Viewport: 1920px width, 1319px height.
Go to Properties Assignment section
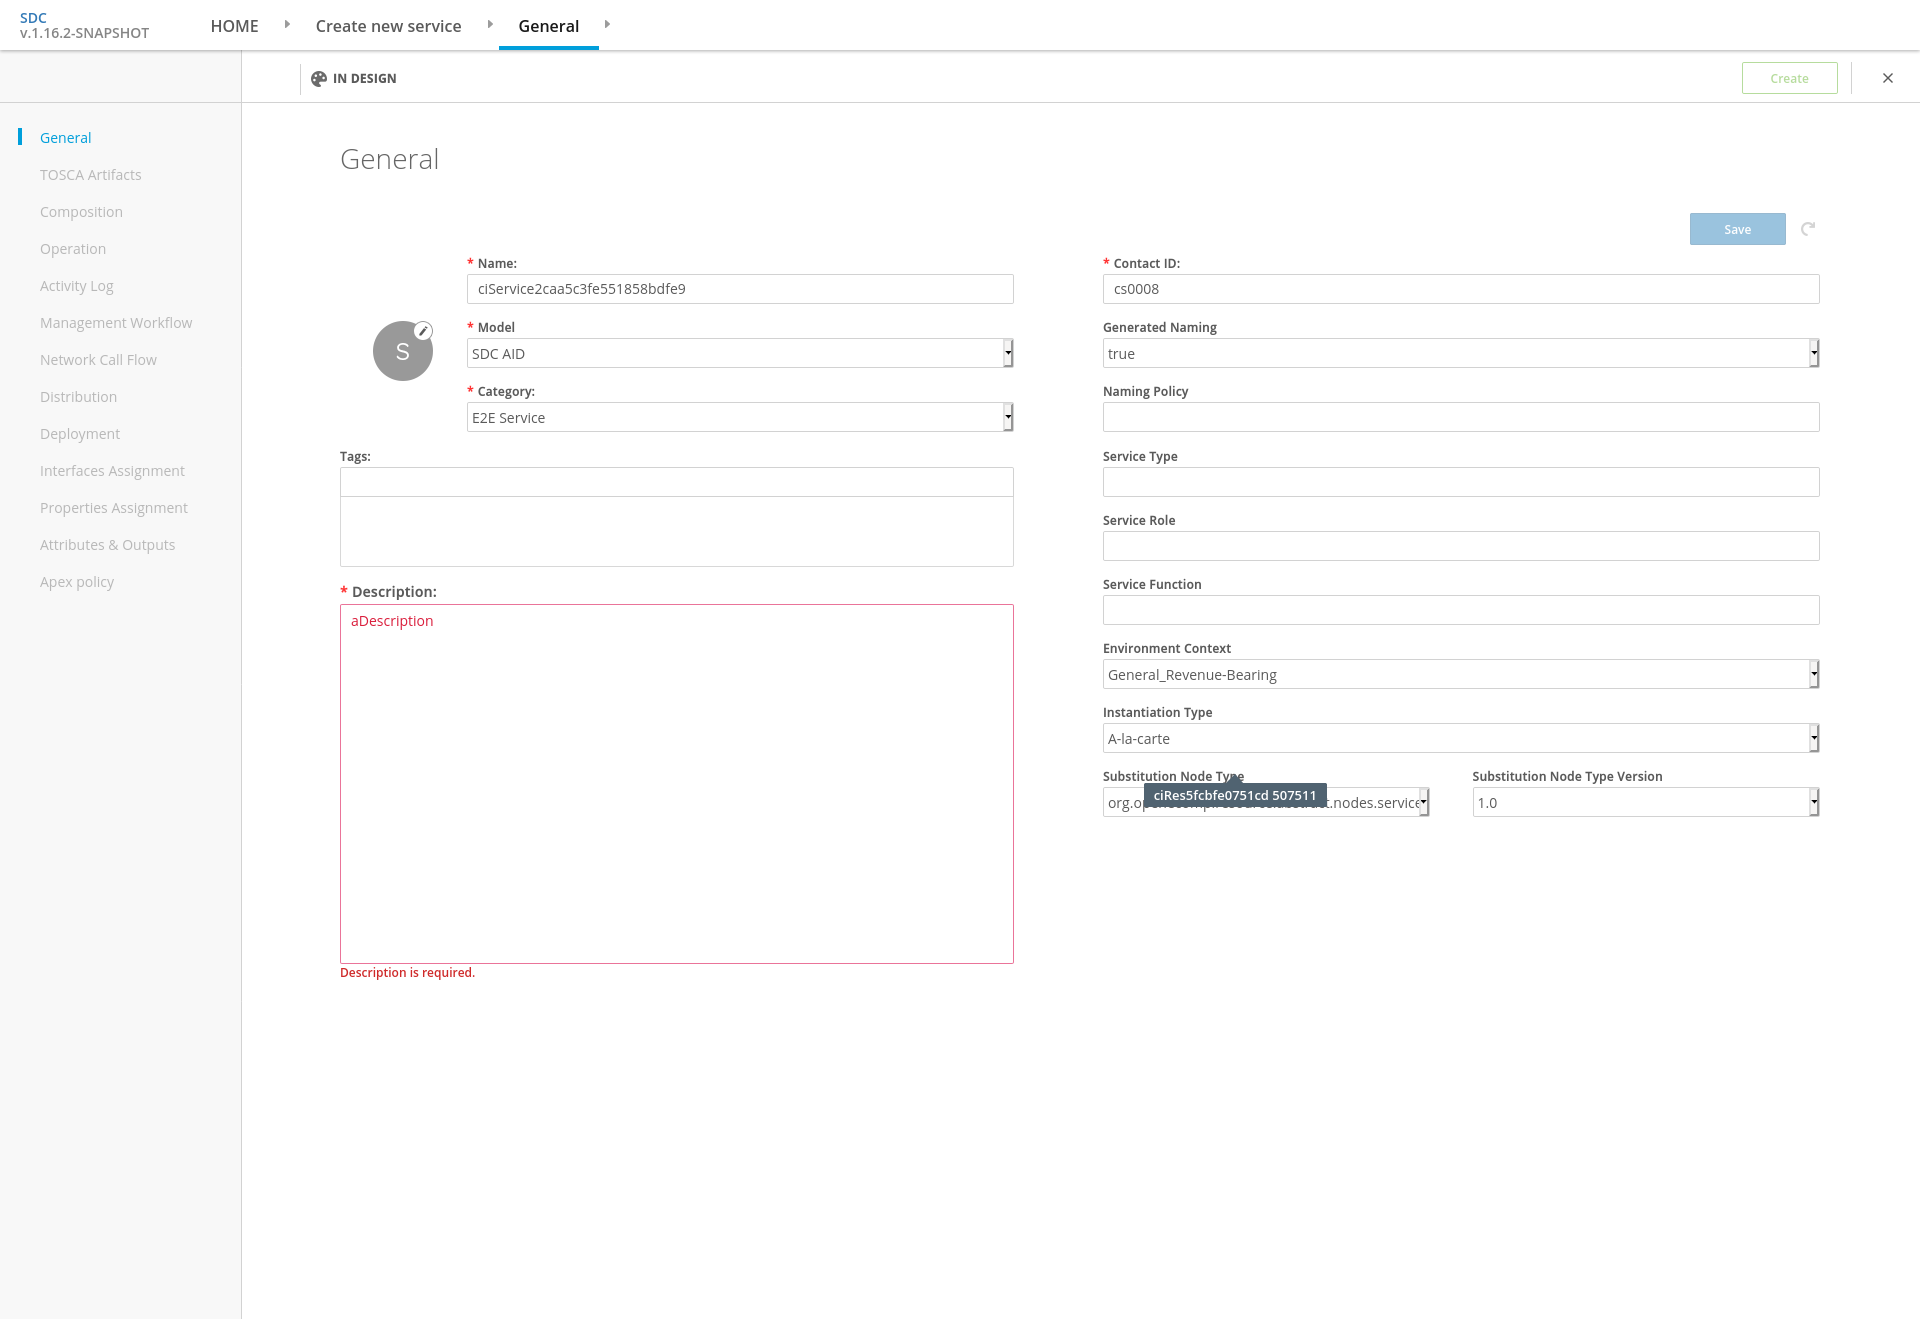pos(114,508)
